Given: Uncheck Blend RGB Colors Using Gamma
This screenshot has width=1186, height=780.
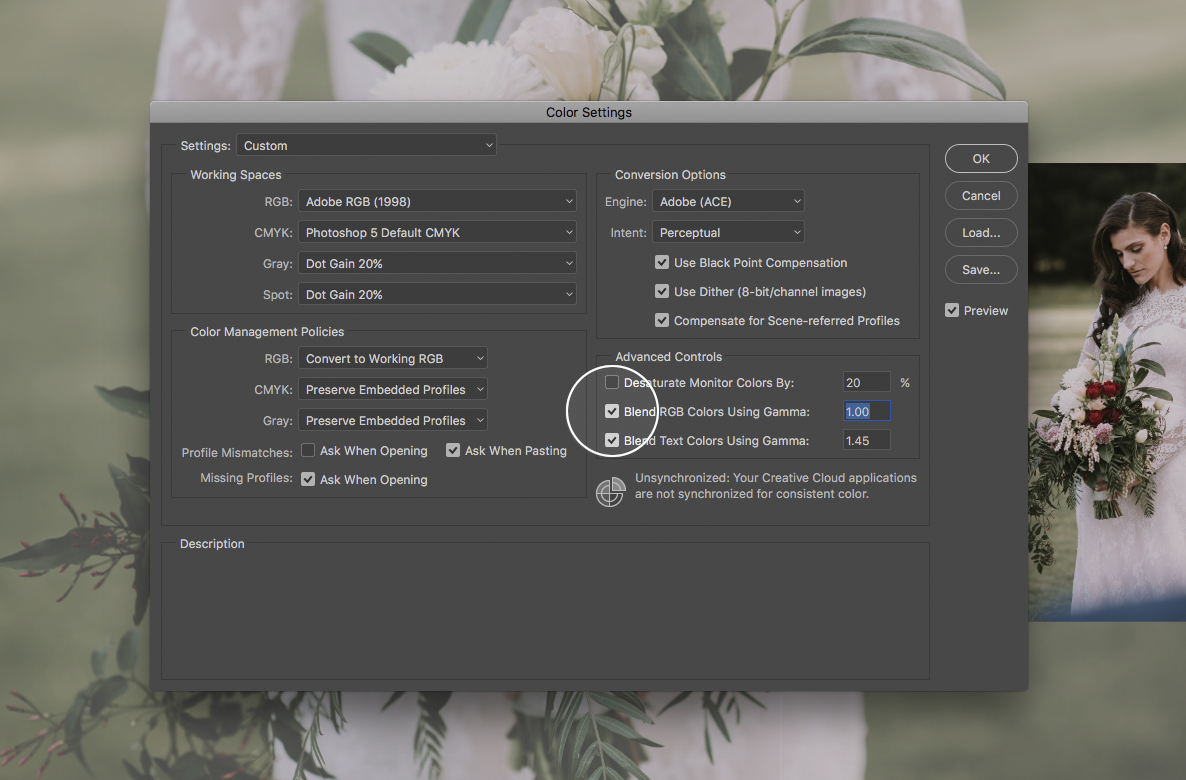Looking at the screenshot, I should point(612,411).
